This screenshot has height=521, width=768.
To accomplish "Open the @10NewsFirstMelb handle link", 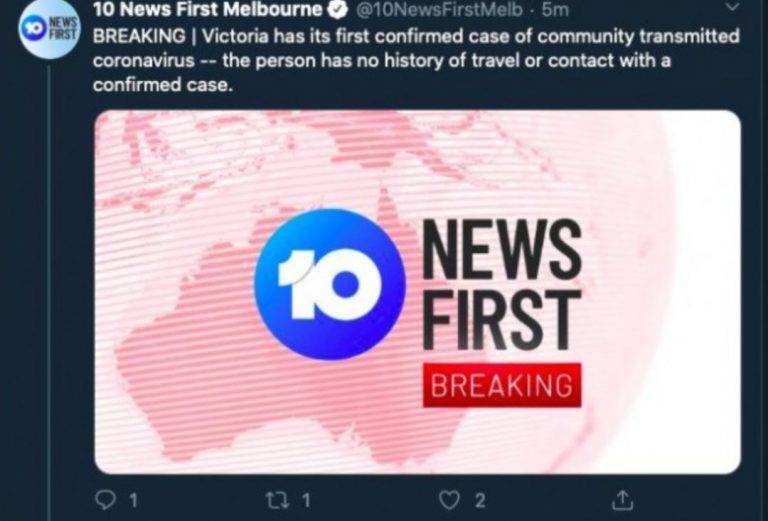I will point(438,10).
